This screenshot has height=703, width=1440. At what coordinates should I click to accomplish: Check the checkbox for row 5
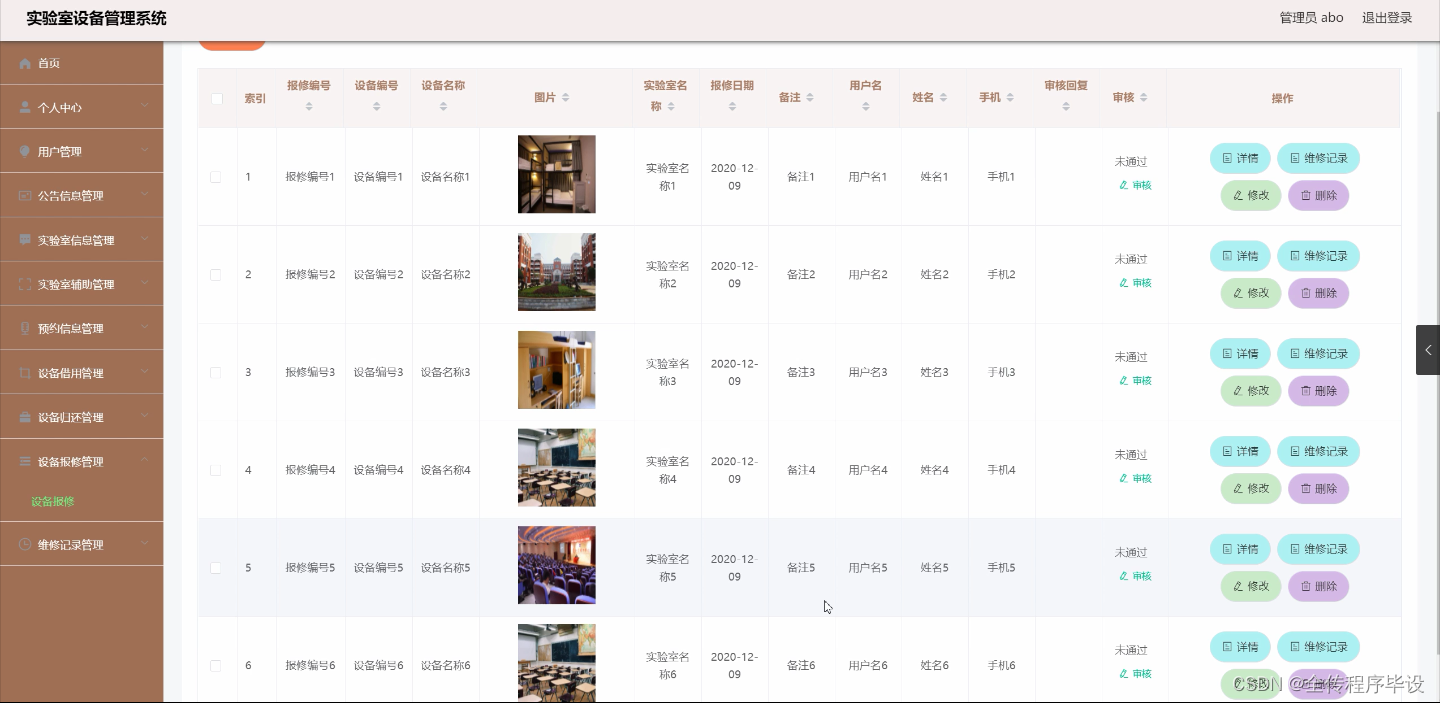tap(216, 567)
